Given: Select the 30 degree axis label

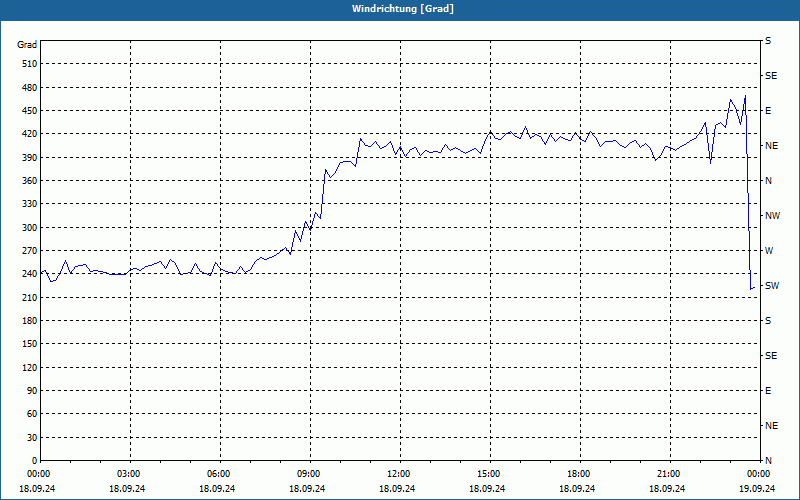Looking at the screenshot, I should point(32,438).
